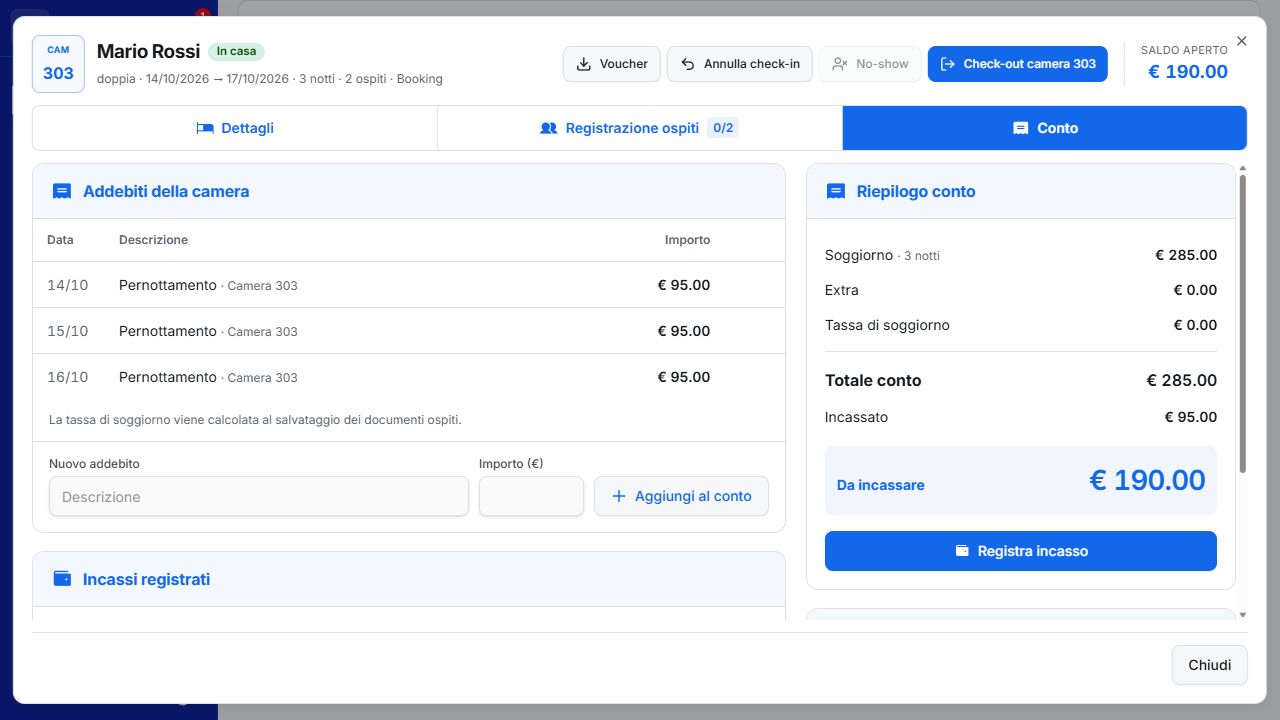This screenshot has height=720, width=1280.
Task: Click the scroll up arrow of summary panel
Action: point(1243,169)
